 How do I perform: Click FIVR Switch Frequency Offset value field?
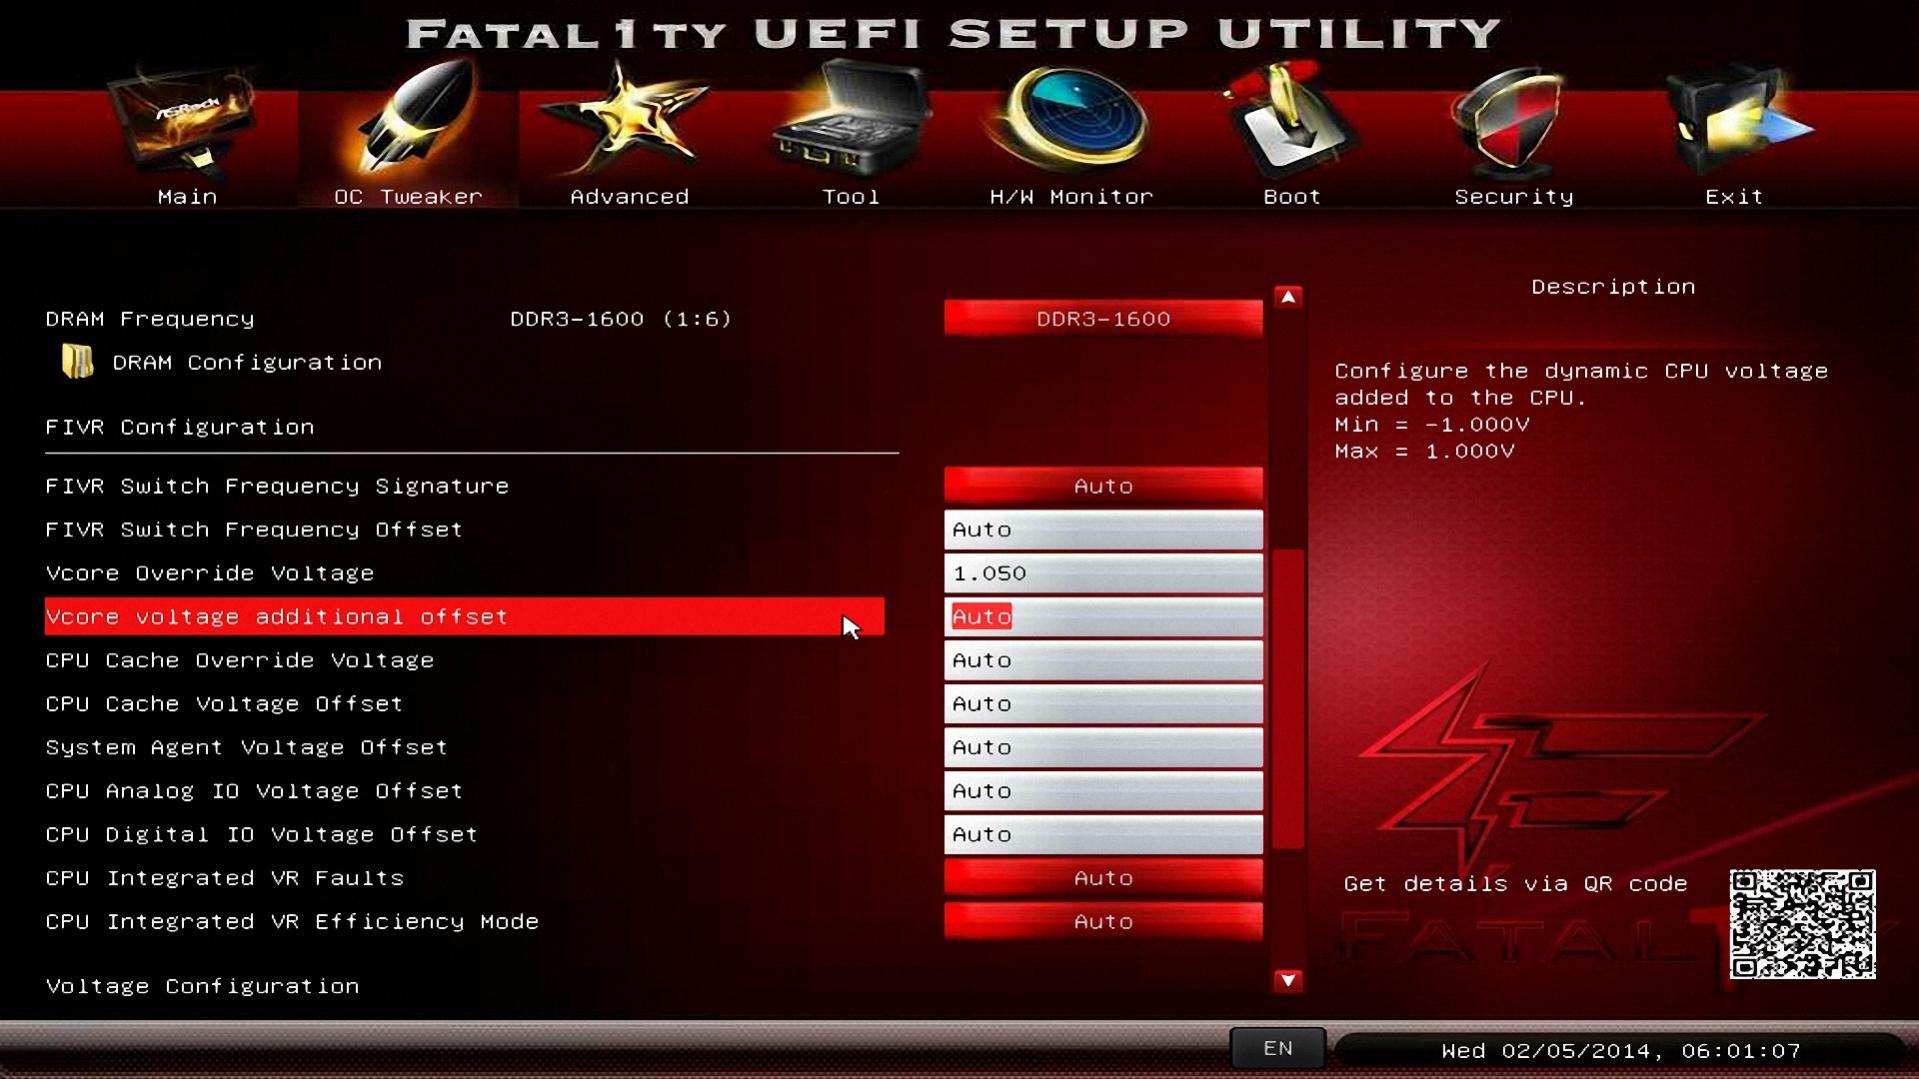(x=1103, y=529)
